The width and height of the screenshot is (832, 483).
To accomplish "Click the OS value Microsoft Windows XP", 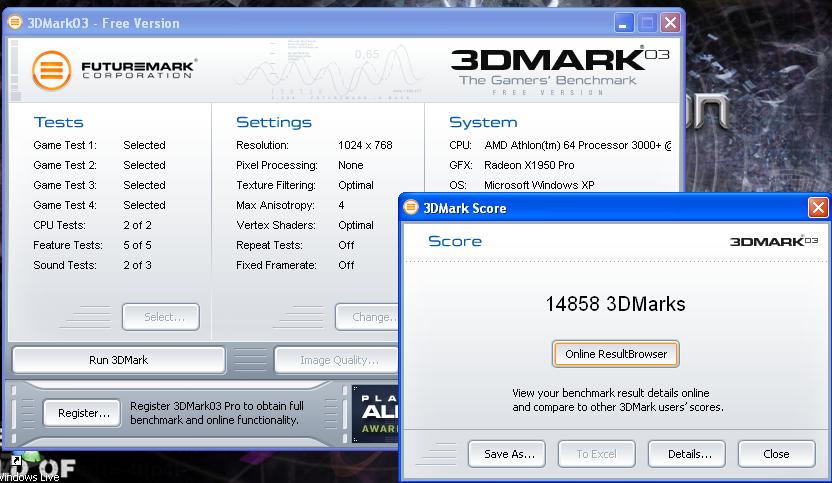I will 539,185.
